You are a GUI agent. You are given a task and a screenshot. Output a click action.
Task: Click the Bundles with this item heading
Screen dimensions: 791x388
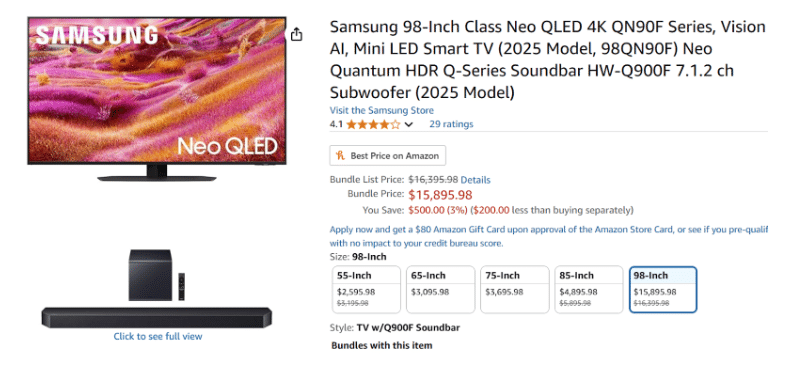click(x=382, y=346)
